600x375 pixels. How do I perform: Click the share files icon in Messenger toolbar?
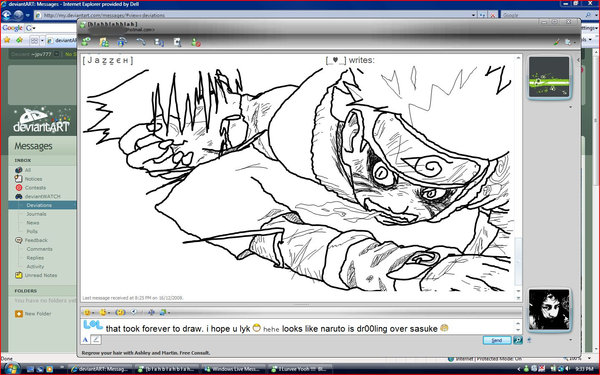pyautogui.click(x=104, y=42)
